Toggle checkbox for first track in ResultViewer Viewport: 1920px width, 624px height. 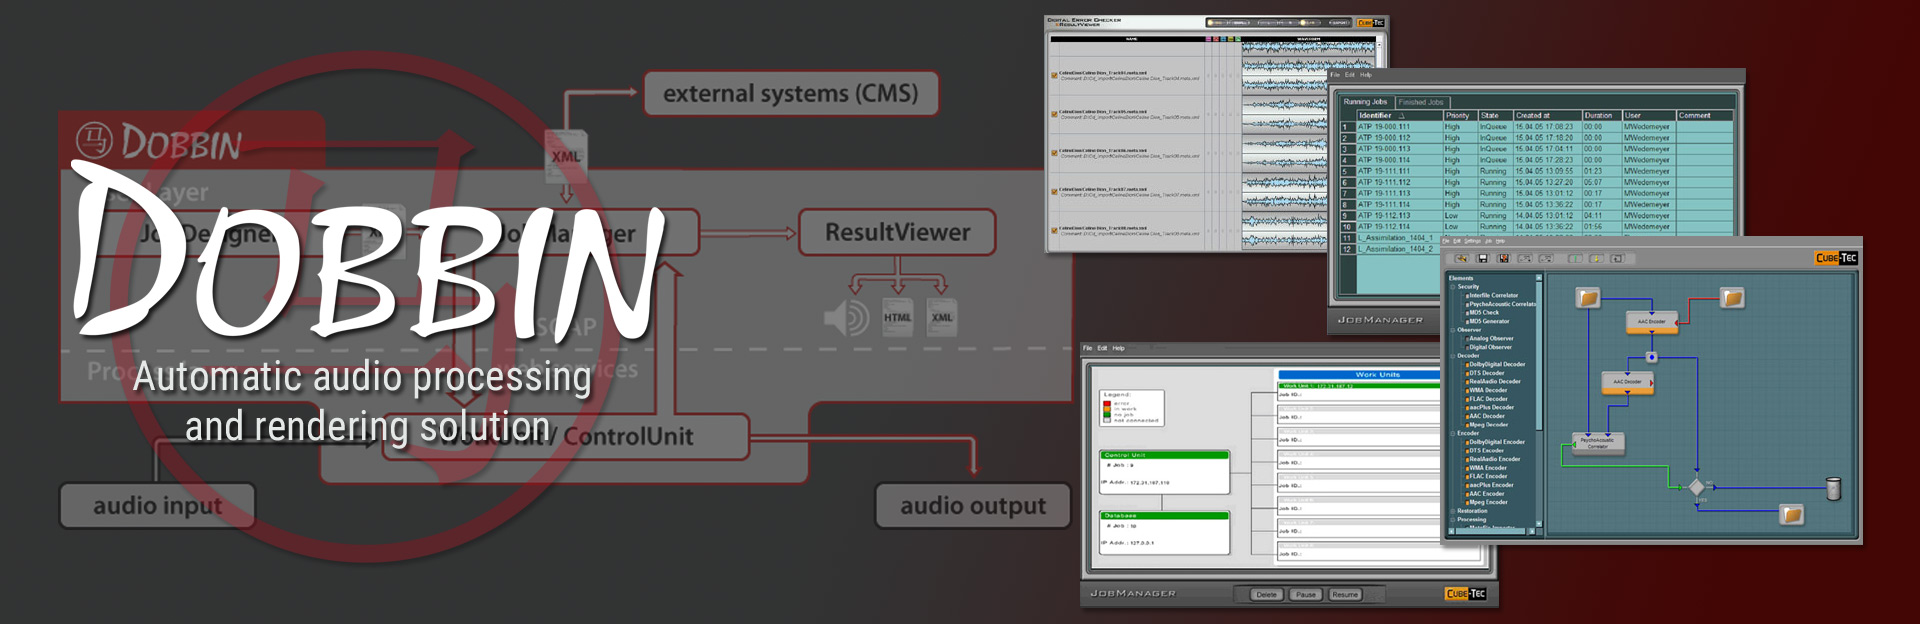pyautogui.click(x=1054, y=75)
